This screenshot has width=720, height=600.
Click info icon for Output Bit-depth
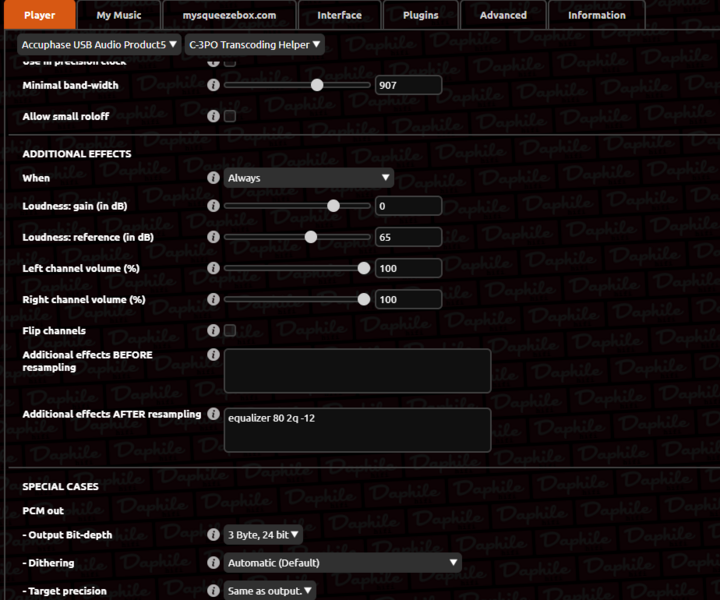[x=213, y=535]
